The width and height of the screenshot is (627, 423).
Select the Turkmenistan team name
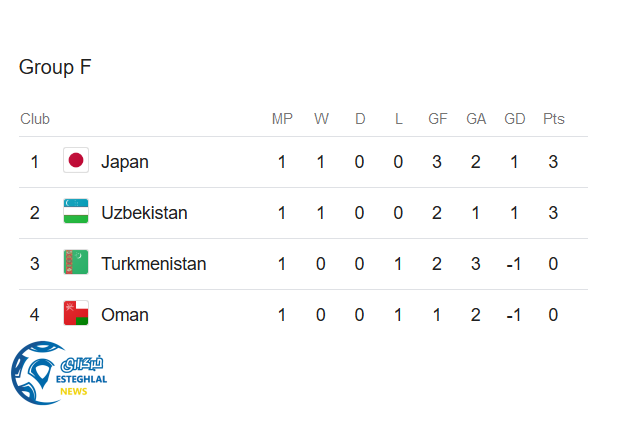[x=153, y=264]
